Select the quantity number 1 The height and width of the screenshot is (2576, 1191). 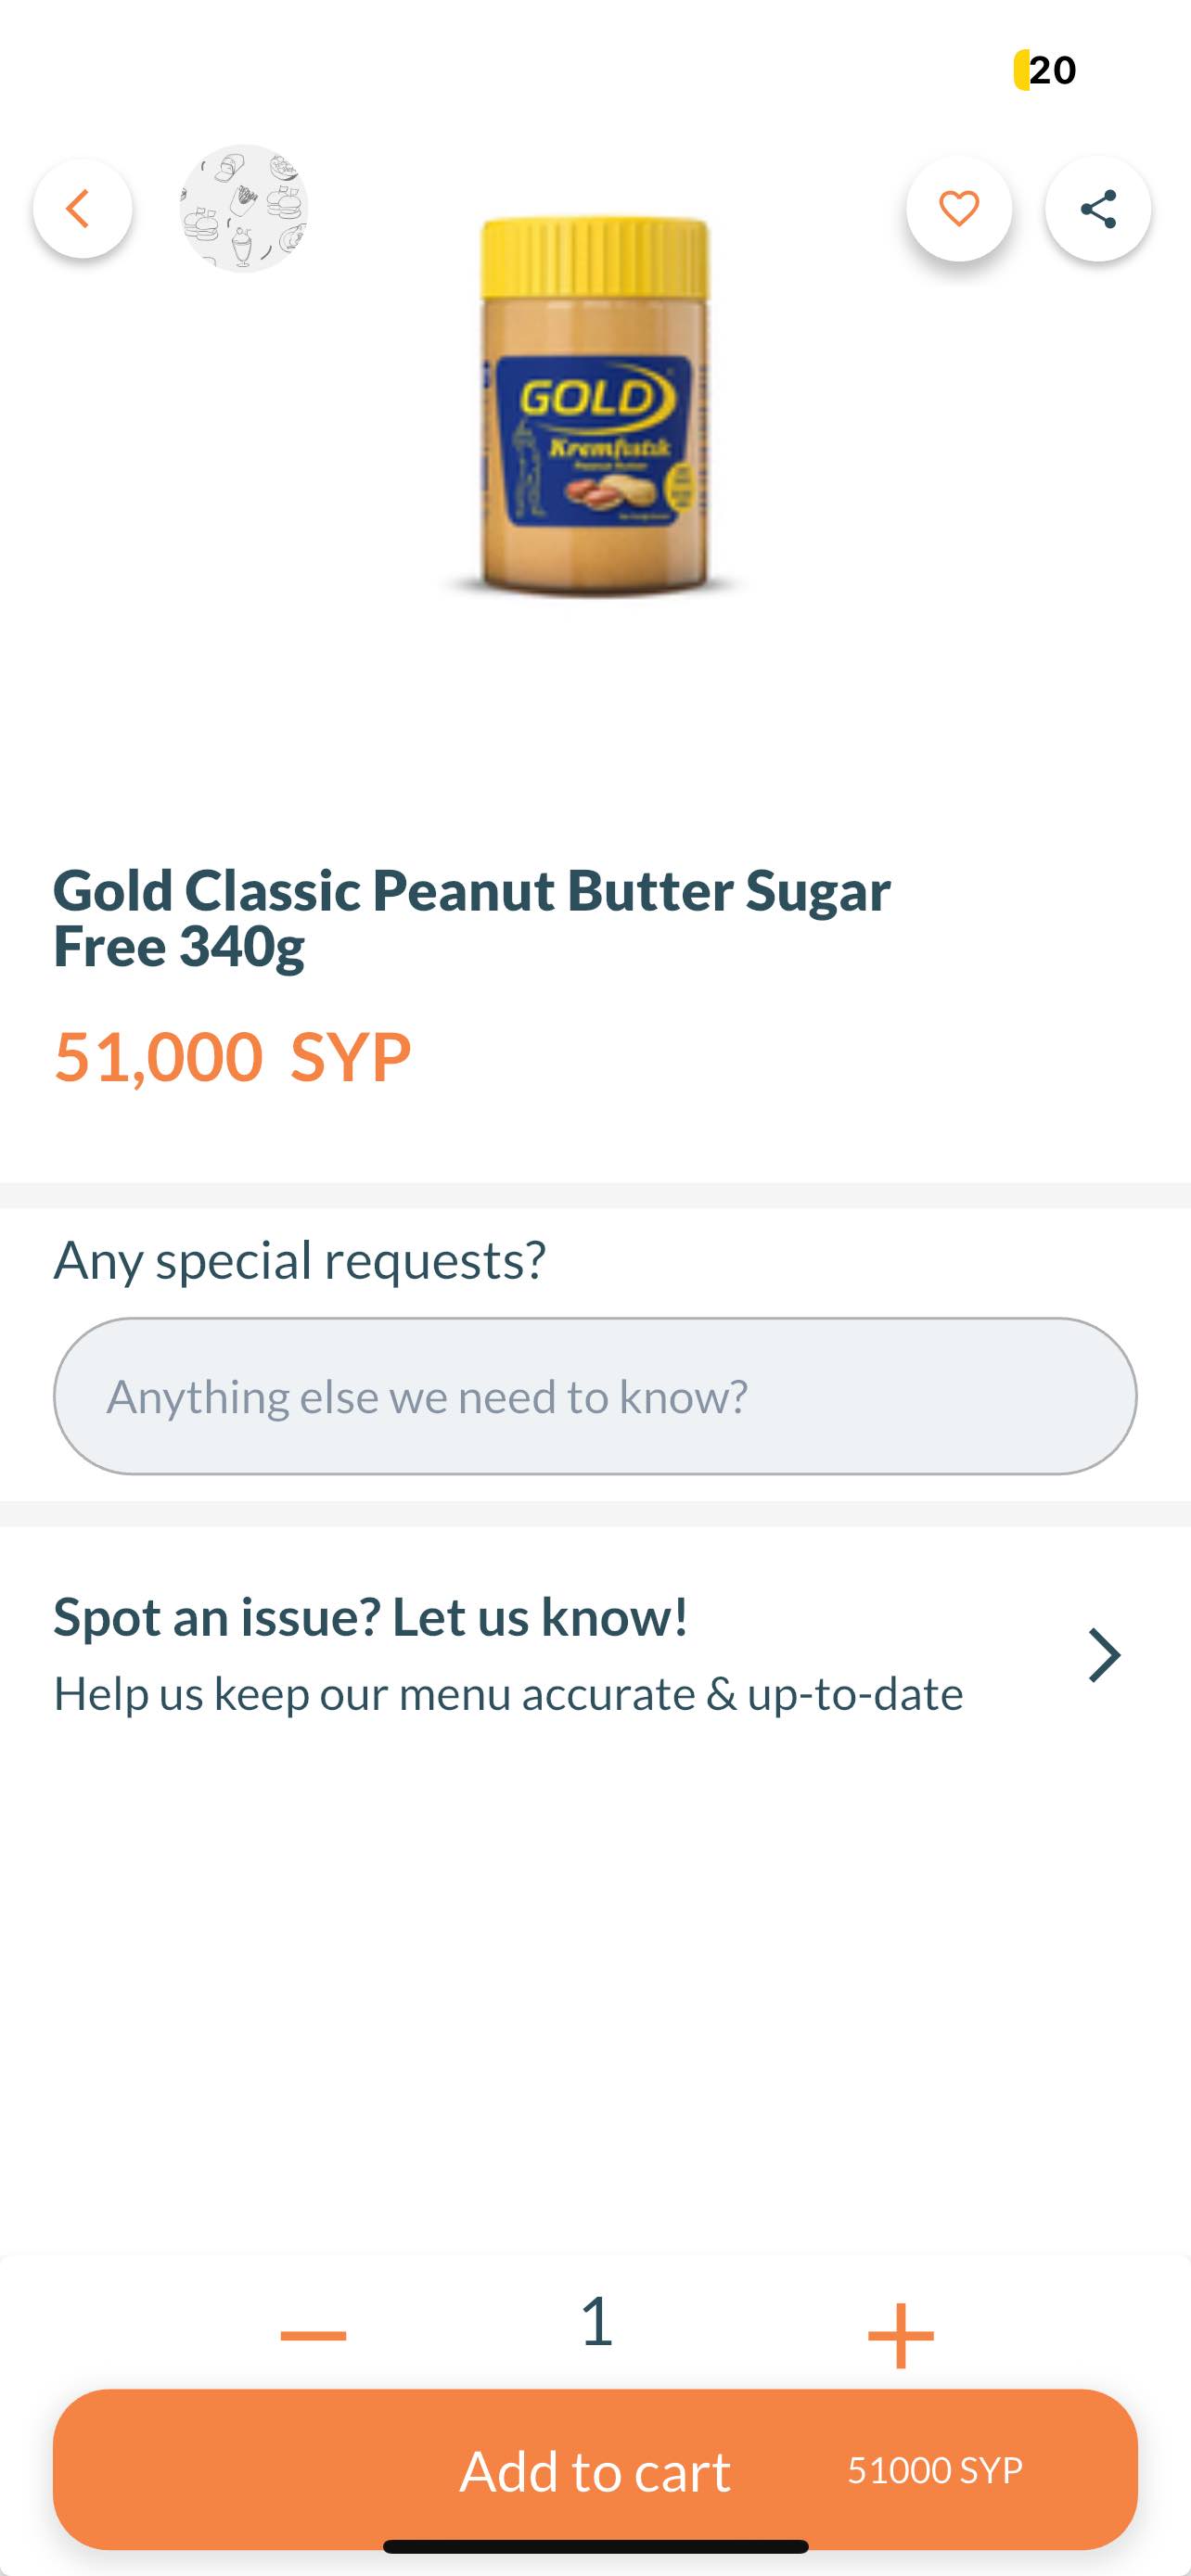pos(596,2321)
